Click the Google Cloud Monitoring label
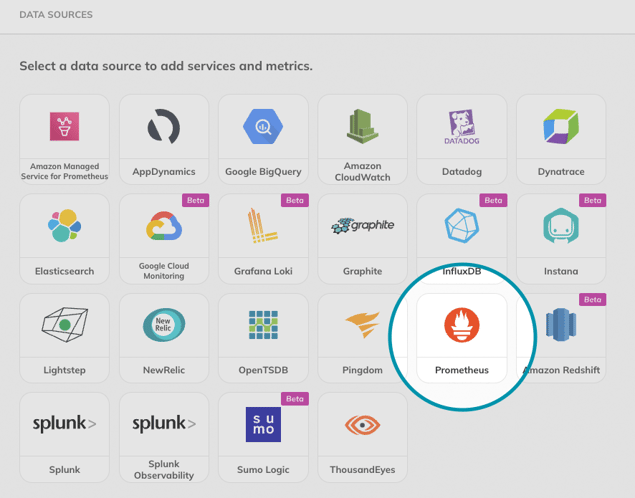Viewport: 635px width, 498px height. point(164,271)
